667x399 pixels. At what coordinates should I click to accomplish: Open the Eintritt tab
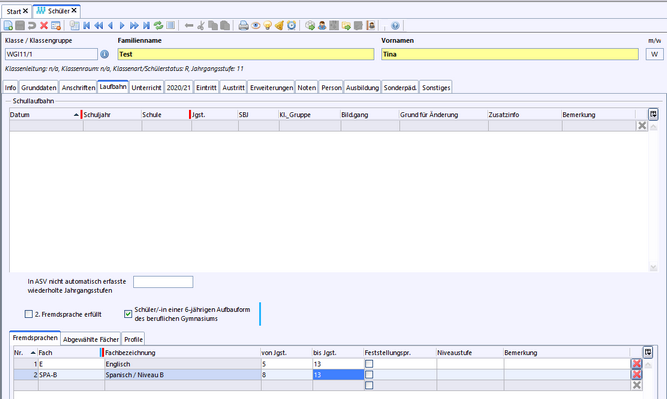pos(206,88)
